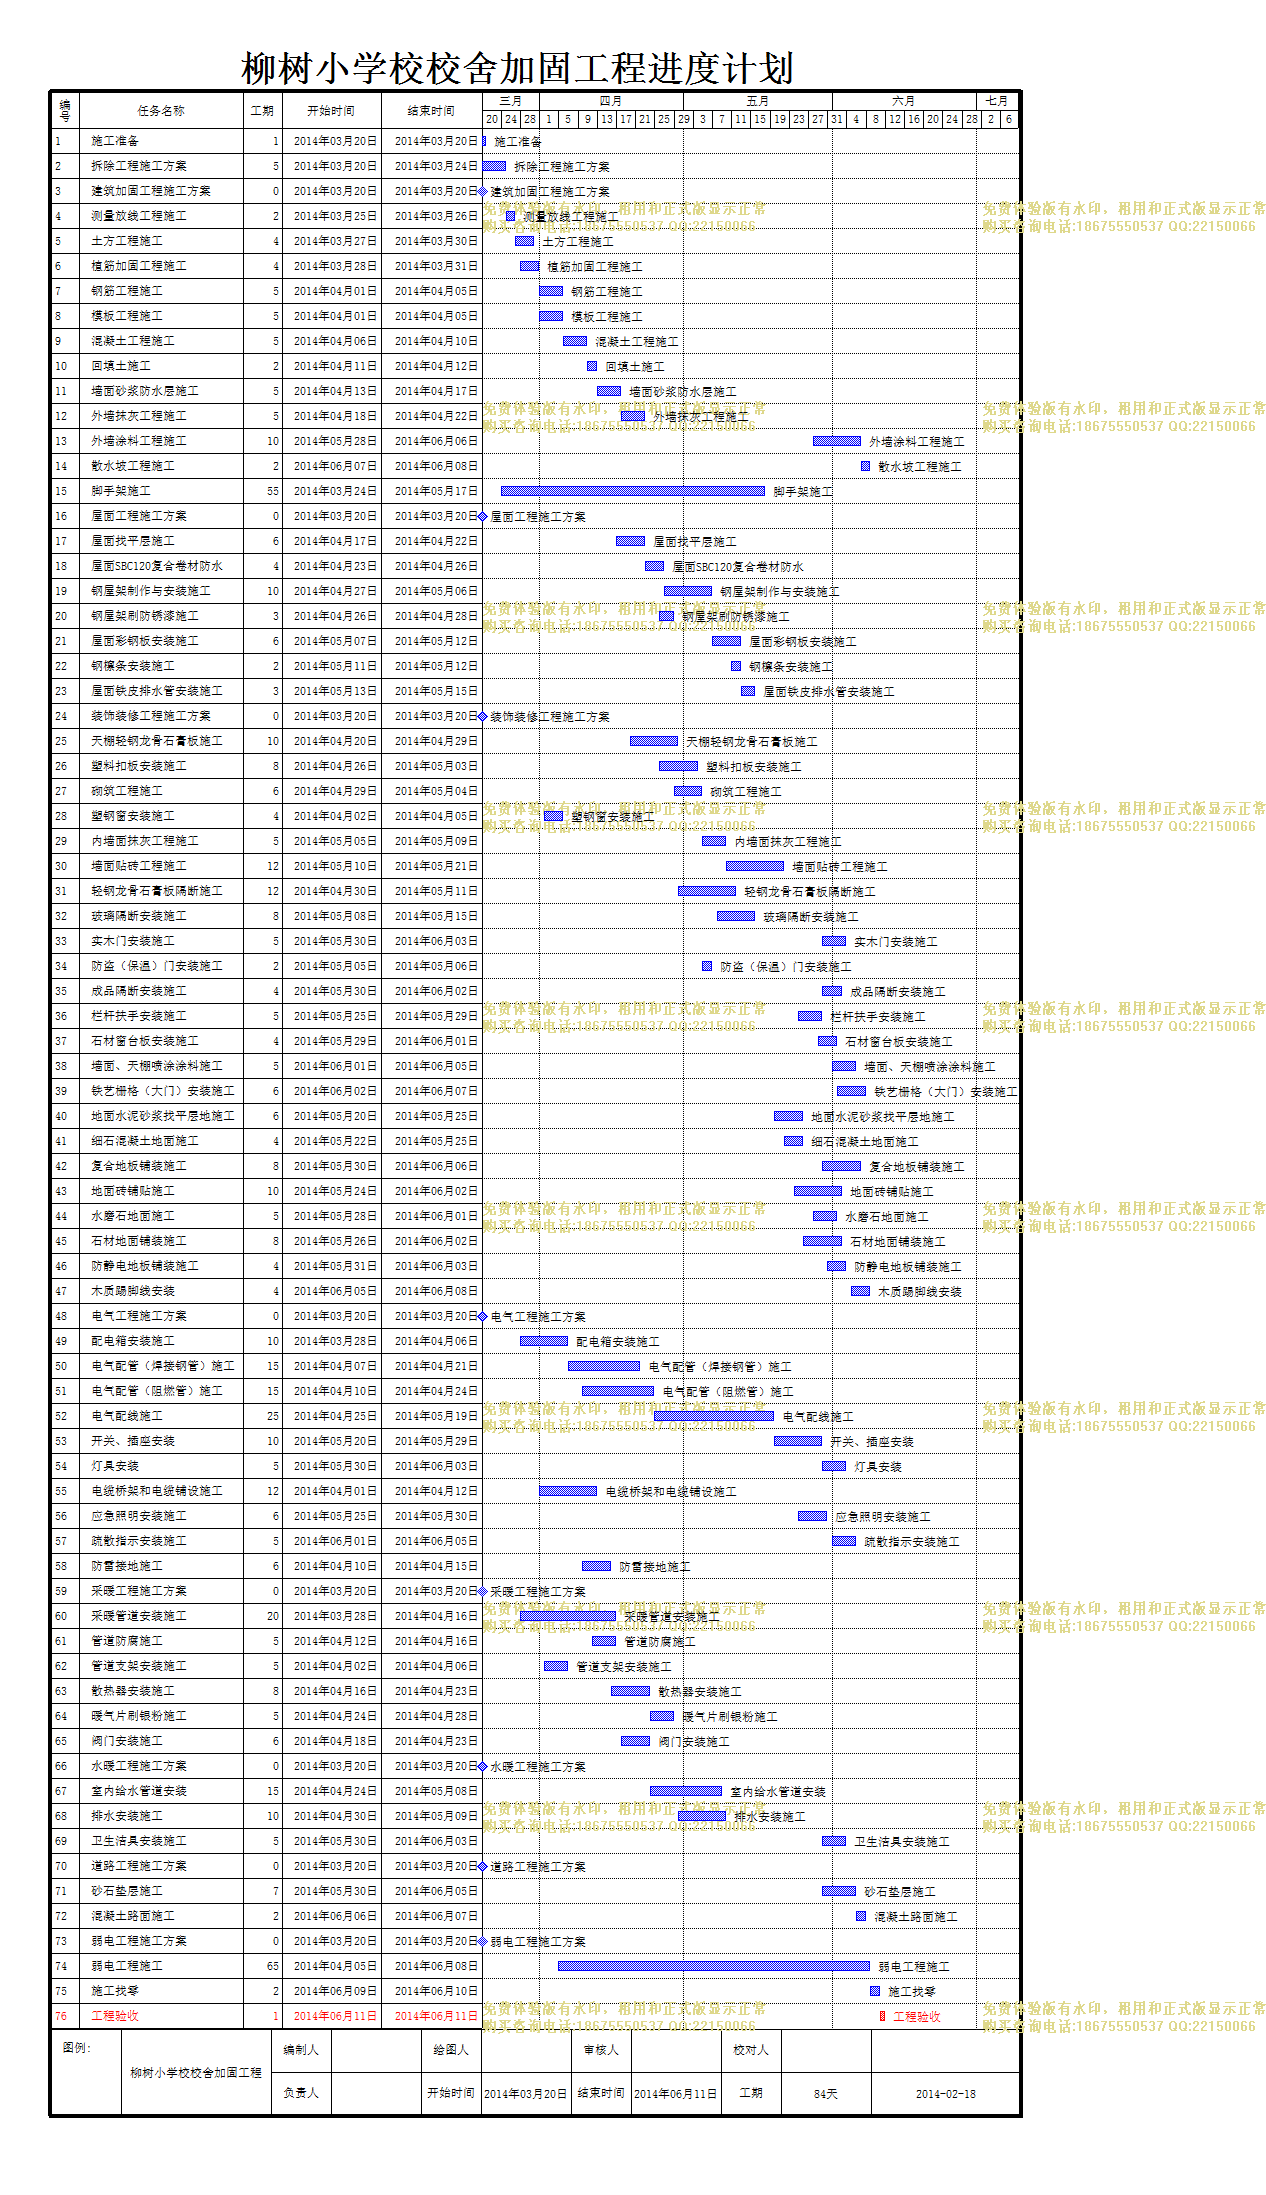Screen dimensions: 1266x2195
Task: Select the 任务名称 column header
Action: pos(161,111)
